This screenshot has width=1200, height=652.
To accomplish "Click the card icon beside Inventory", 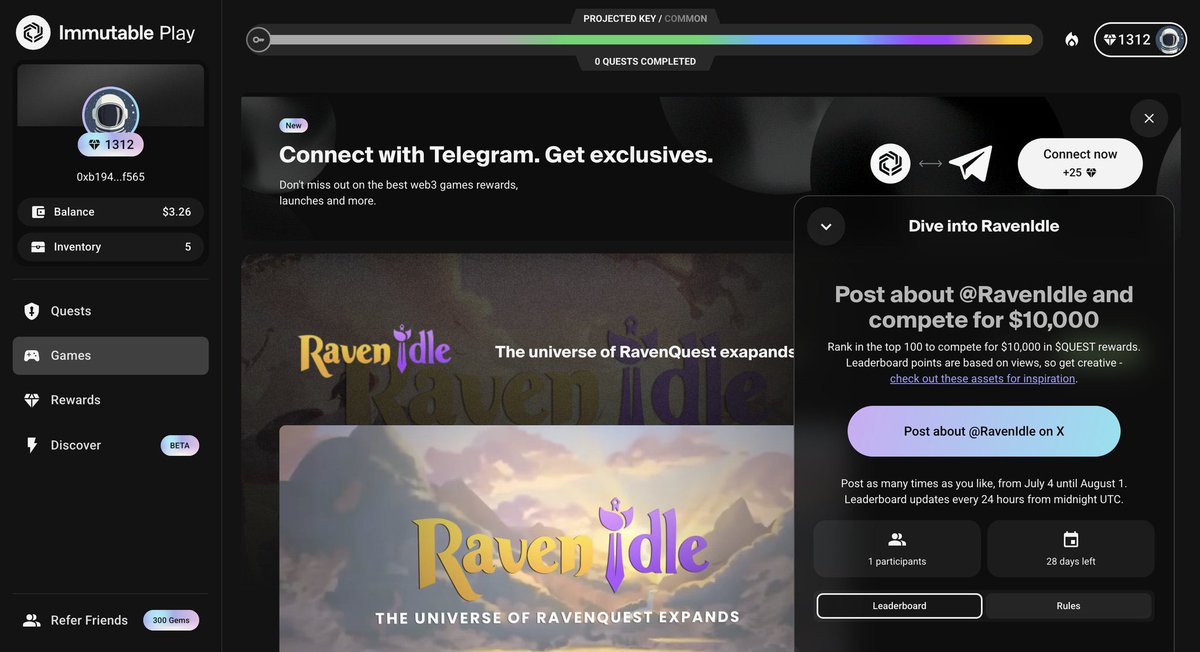I will (x=38, y=247).
